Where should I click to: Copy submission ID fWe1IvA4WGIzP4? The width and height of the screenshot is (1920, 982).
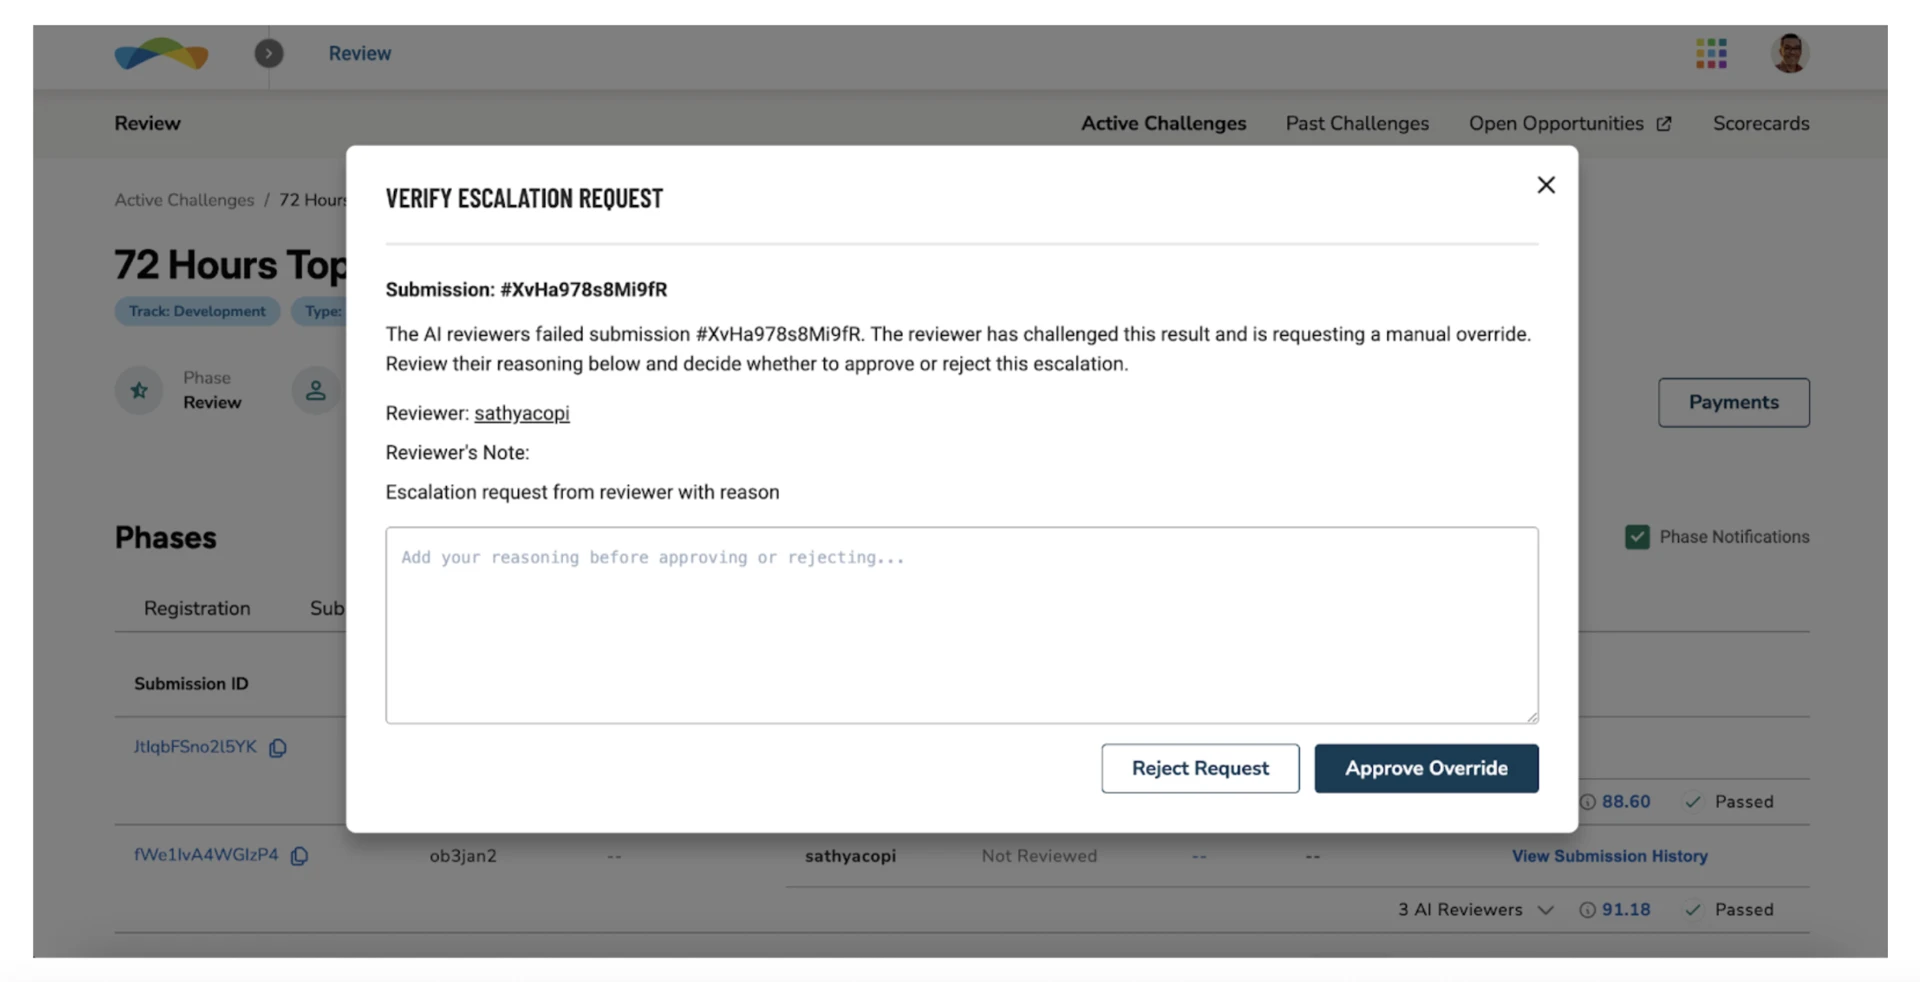[299, 856]
